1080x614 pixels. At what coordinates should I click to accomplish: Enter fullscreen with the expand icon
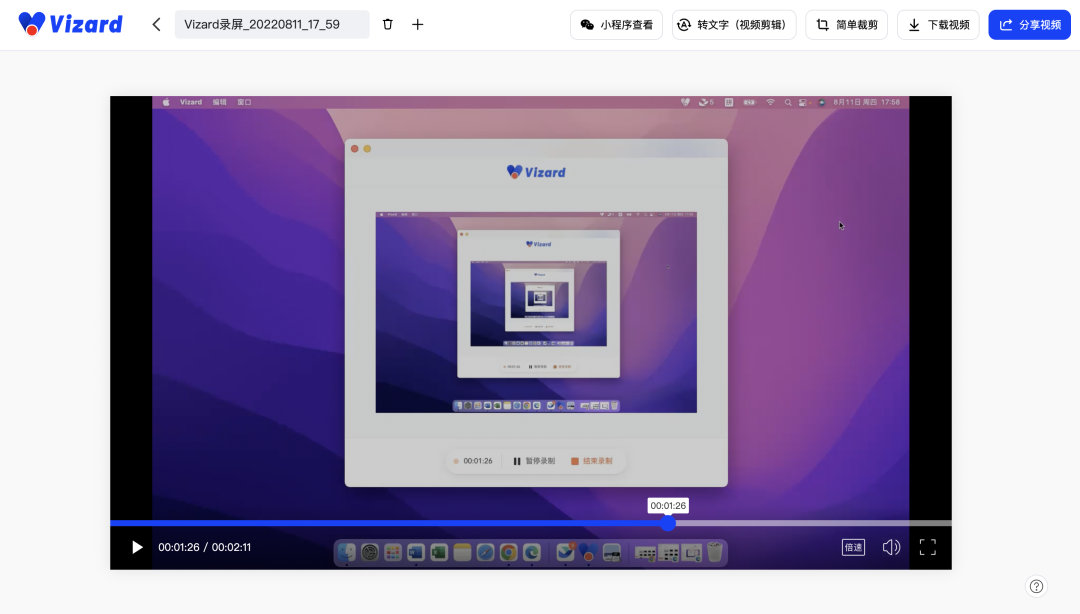(927, 547)
